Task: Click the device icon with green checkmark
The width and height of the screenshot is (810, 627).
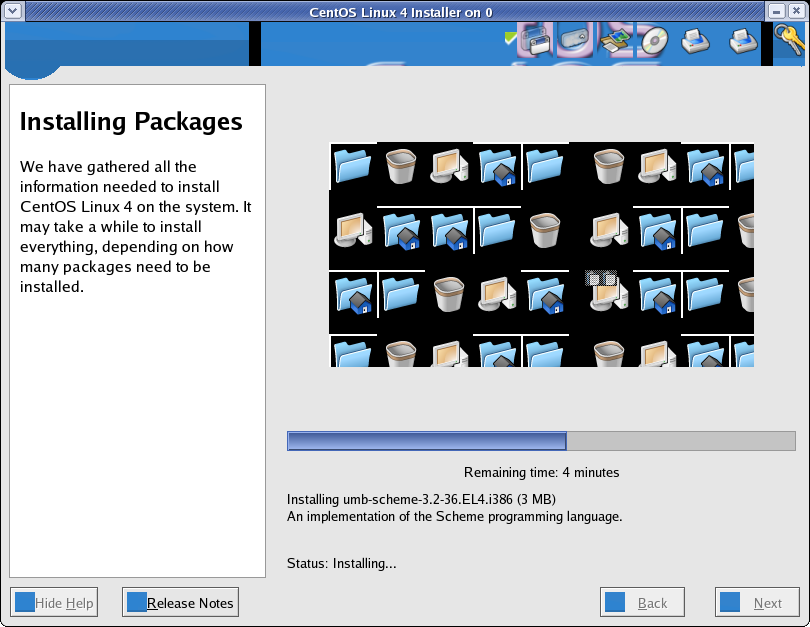Action: (x=534, y=41)
